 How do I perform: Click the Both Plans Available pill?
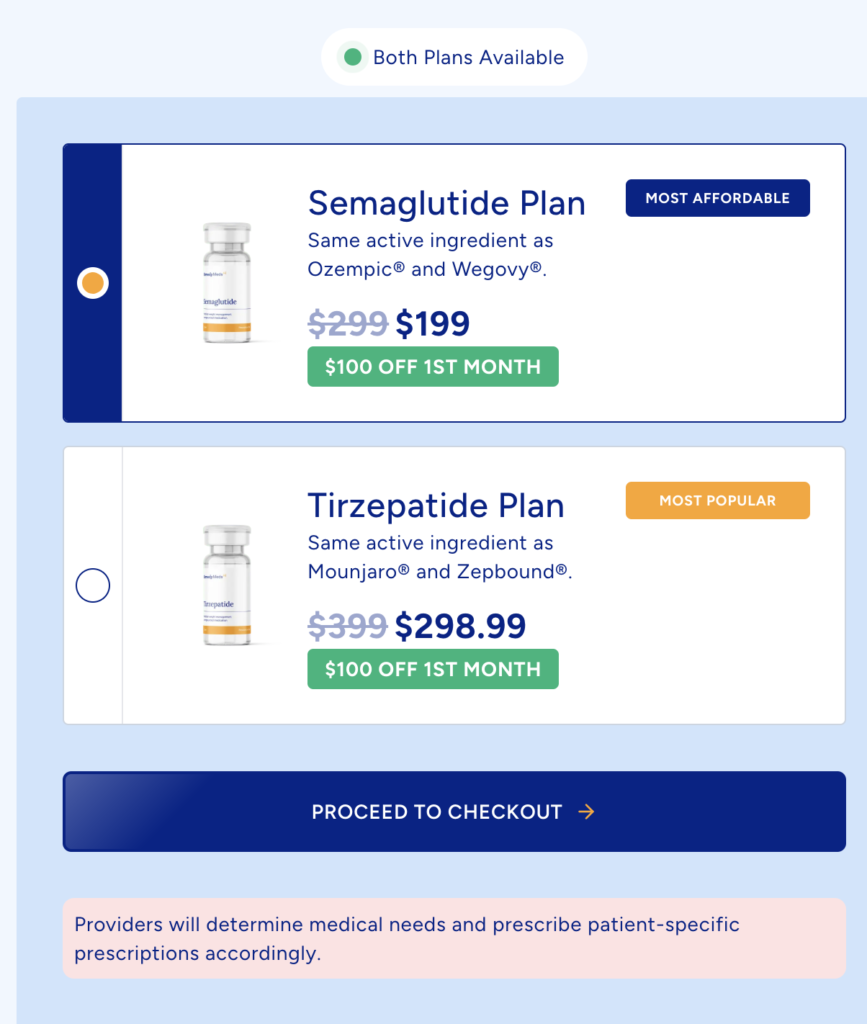(454, 57)
